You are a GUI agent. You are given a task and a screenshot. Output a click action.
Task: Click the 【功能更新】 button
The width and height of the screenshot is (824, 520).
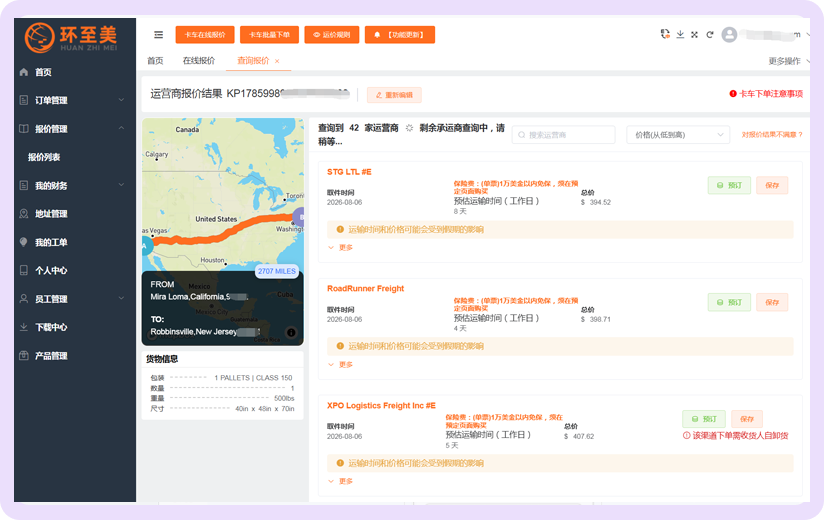[400, 35]
